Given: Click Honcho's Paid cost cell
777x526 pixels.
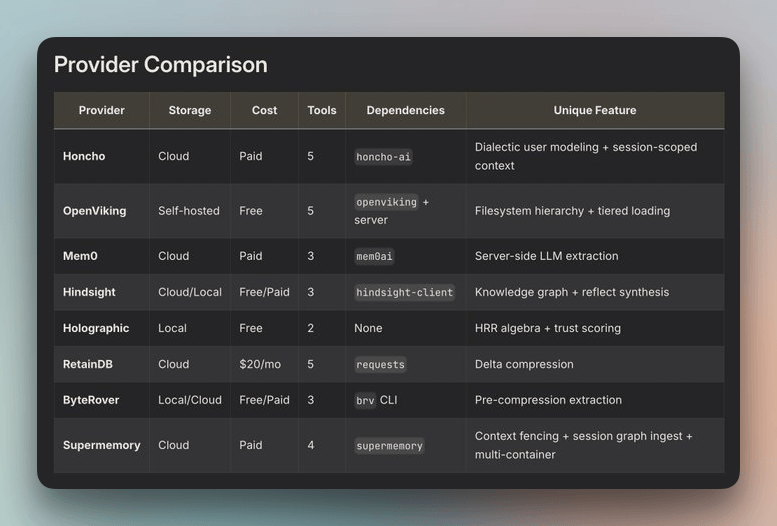Looking at the screenshot, I should [251, 156].
